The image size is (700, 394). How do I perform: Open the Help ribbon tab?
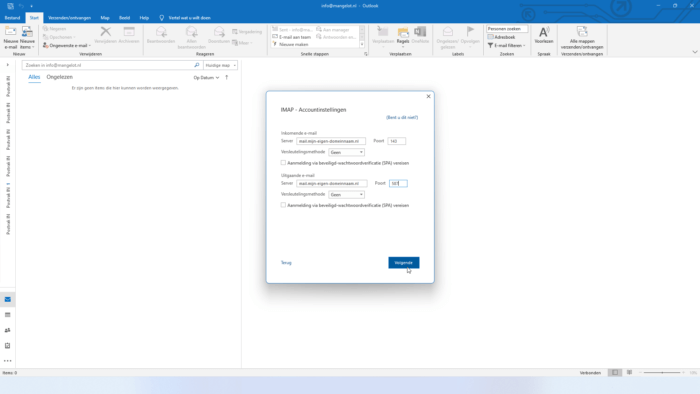tap(144, 18)
